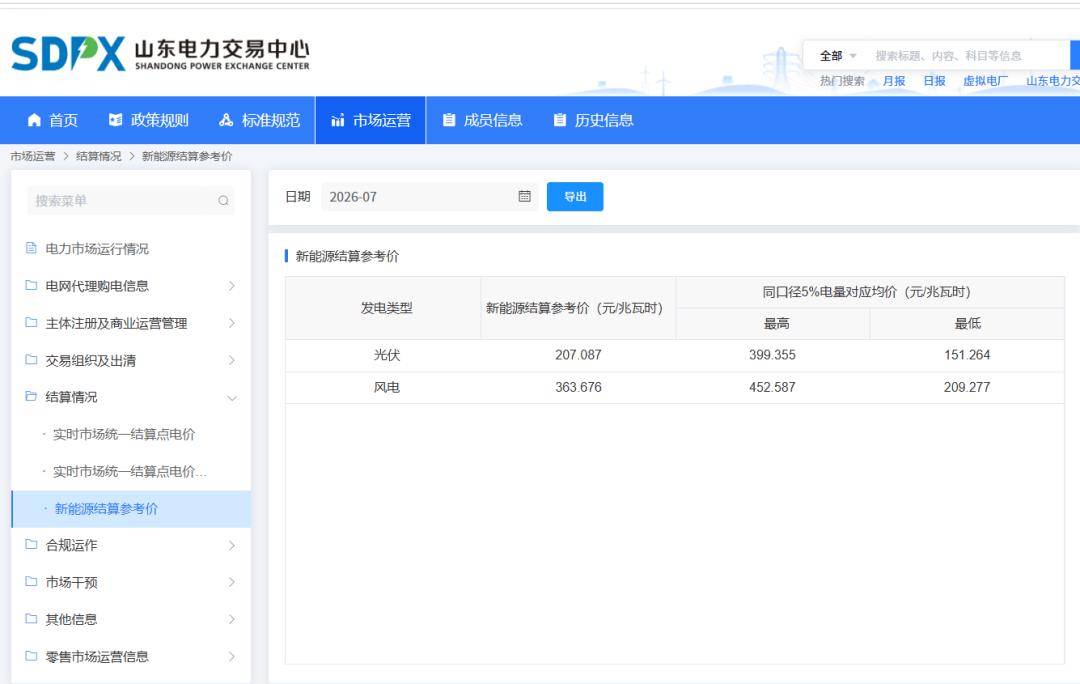Click the book icon beside 政策规则
The width and height of the screenshot is (1080, 684).
pyautogui.click(x=116, y=121)
